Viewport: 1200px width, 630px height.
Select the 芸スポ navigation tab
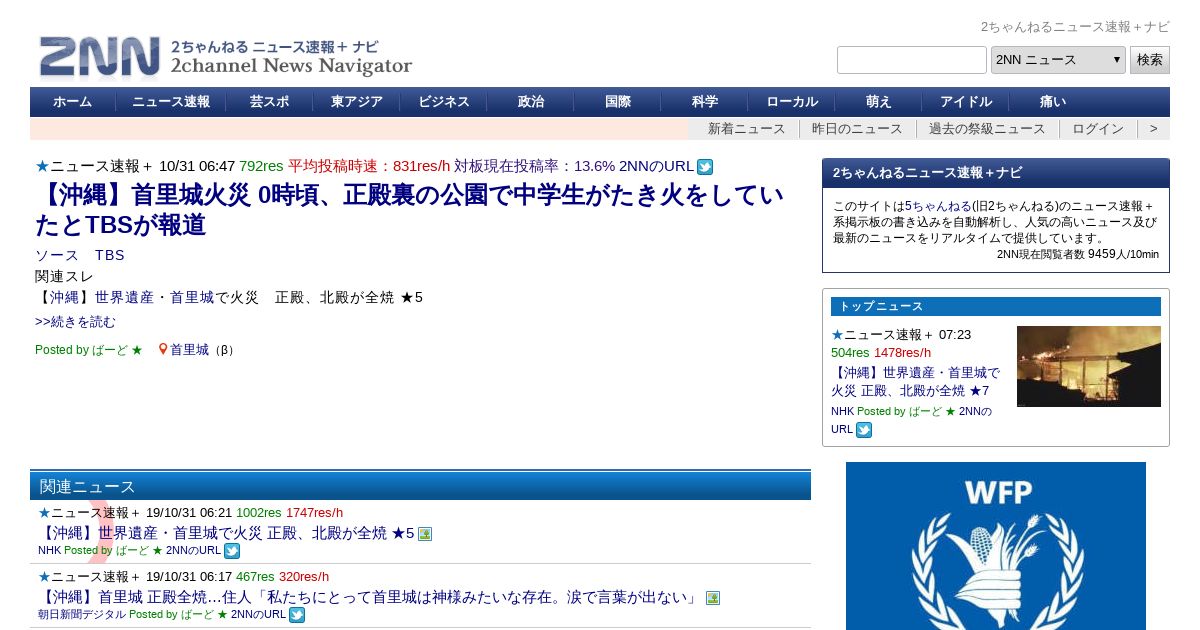tap(269, 102)
